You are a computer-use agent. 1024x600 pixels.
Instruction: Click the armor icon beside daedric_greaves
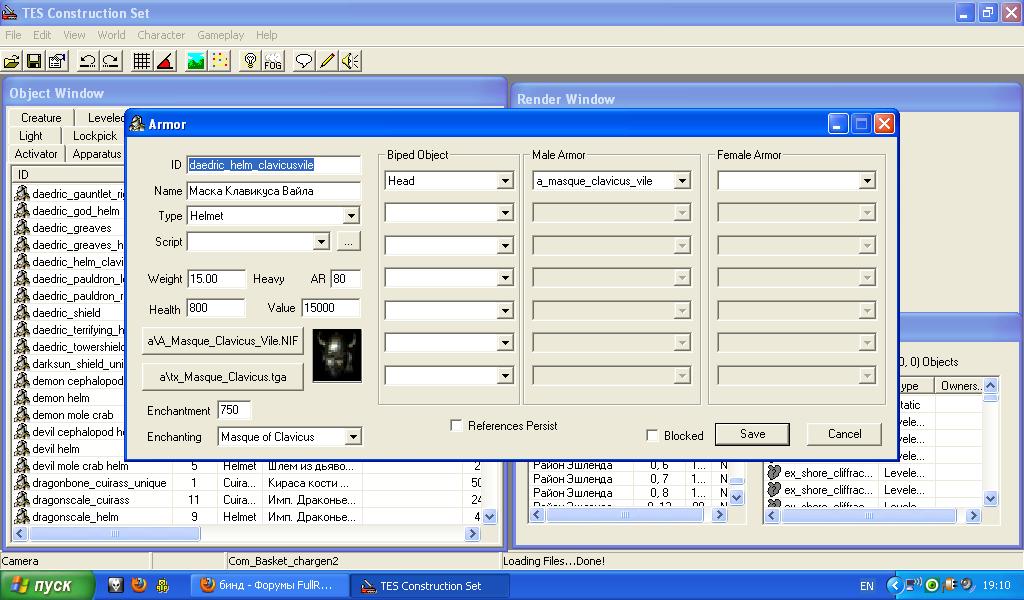click(x=22, y=227)
